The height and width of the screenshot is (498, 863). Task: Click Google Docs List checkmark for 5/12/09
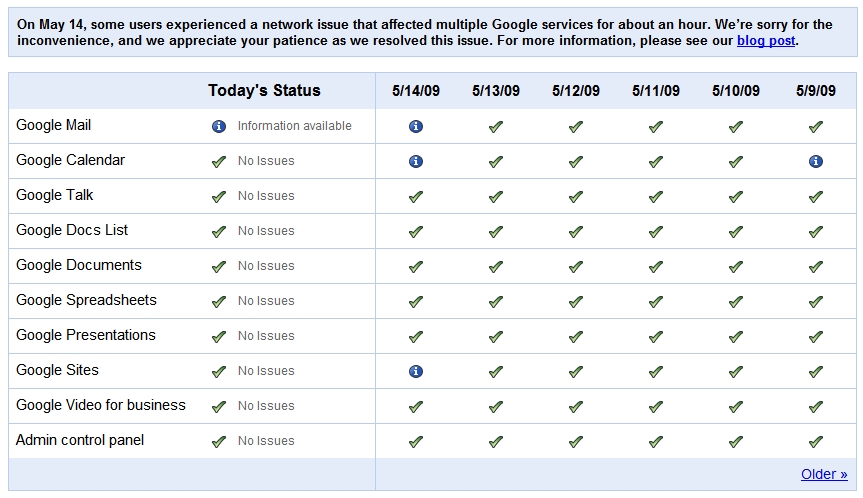click(x=576, y=232)
